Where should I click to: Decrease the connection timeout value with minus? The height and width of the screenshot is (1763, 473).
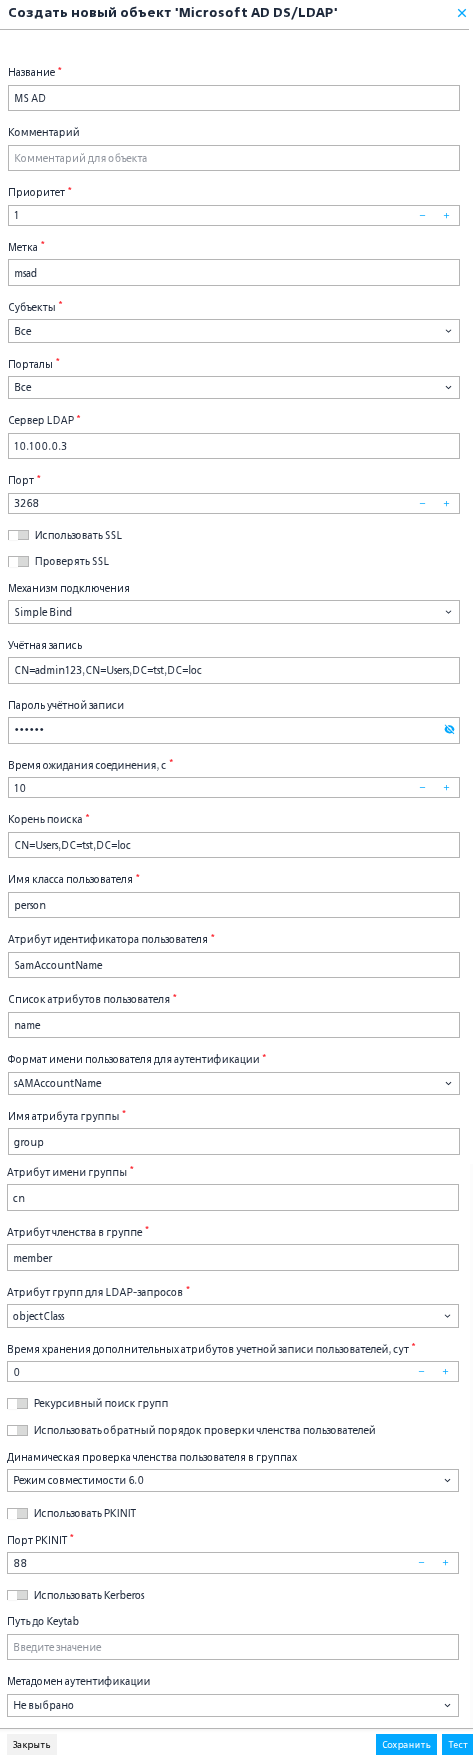pyautogui.click(x=422, y=788)
